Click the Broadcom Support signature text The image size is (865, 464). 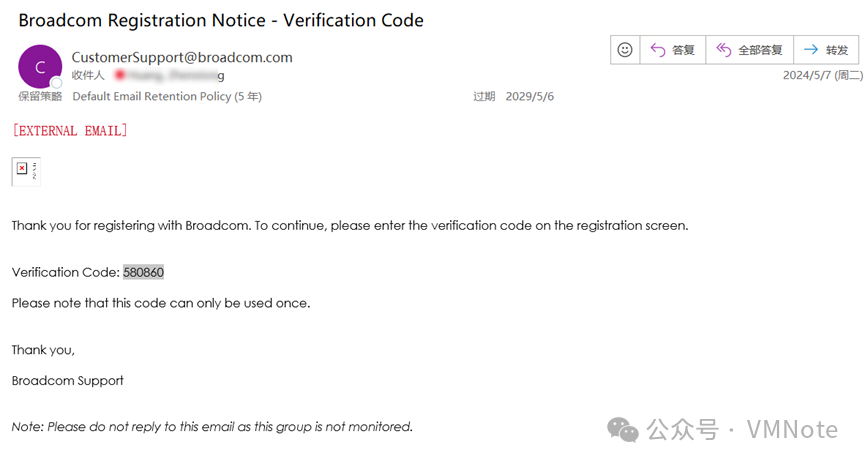[68, 380]
